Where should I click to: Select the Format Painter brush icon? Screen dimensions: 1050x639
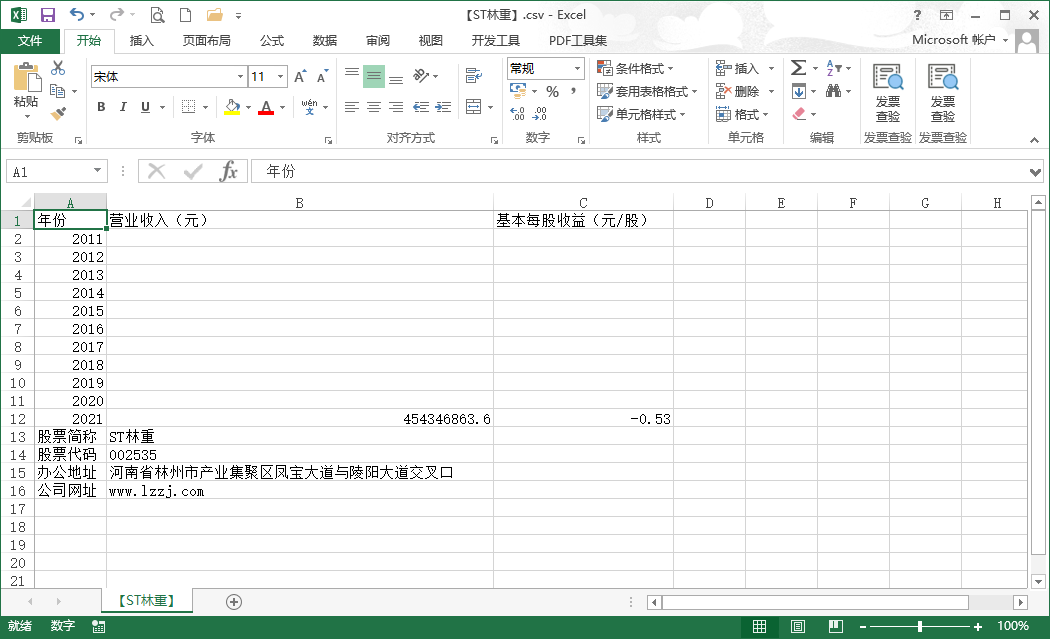coord(58,114)
